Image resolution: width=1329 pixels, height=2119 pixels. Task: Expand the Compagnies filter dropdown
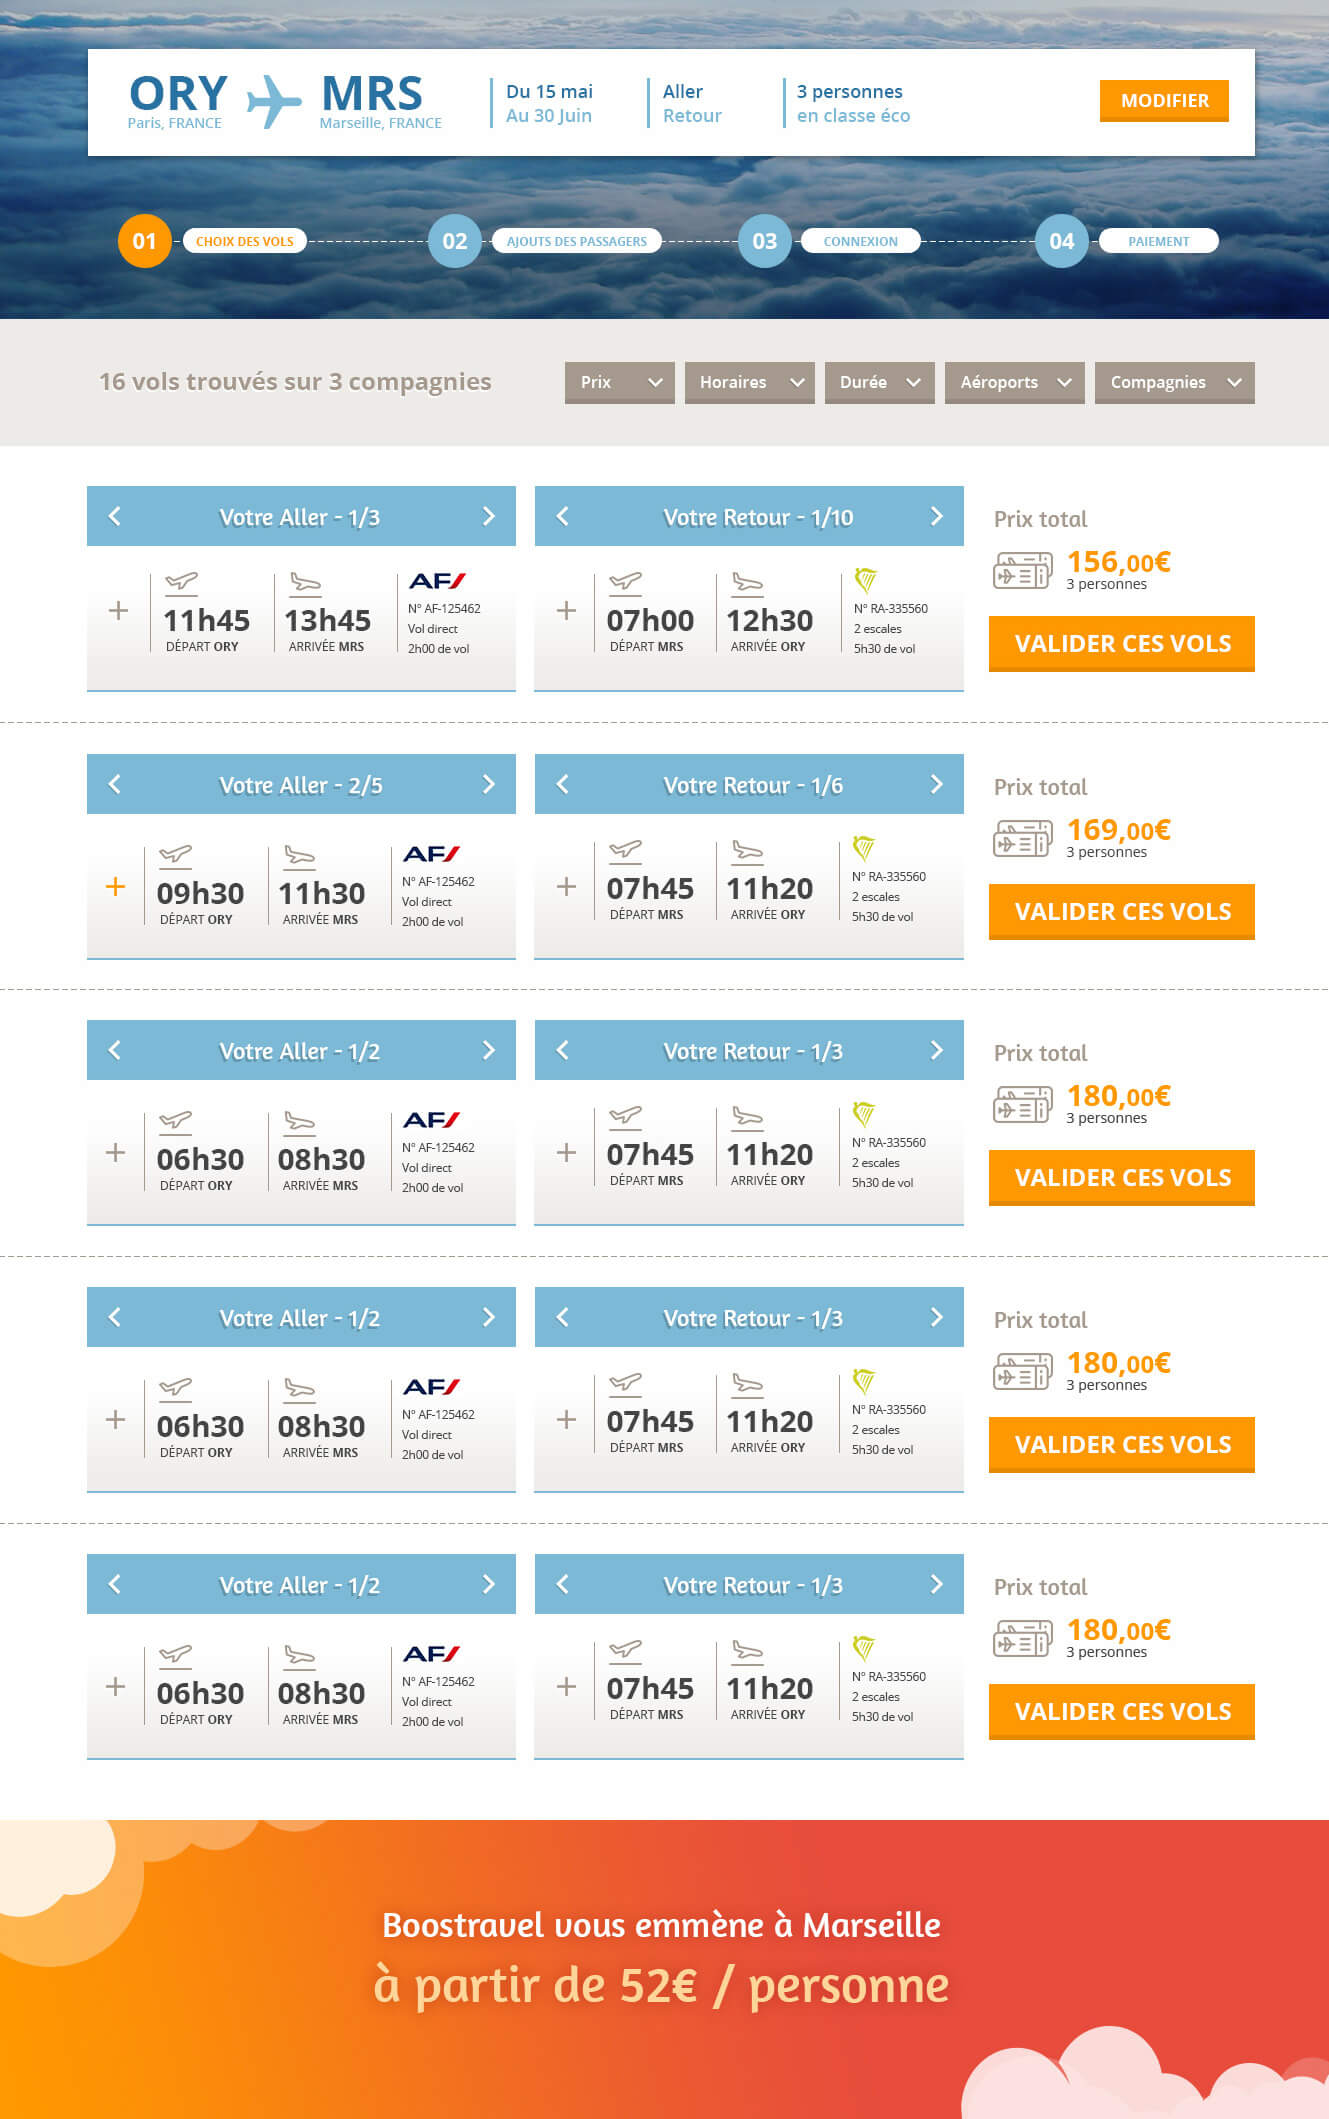(x=1174, y=382)
